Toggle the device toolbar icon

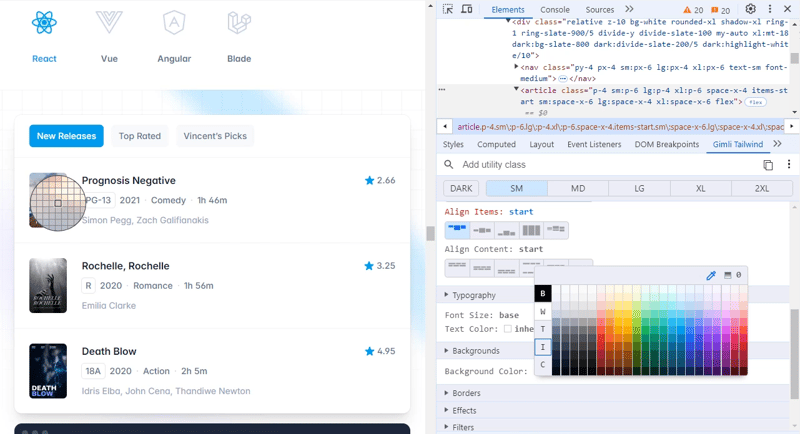point(466,9)
